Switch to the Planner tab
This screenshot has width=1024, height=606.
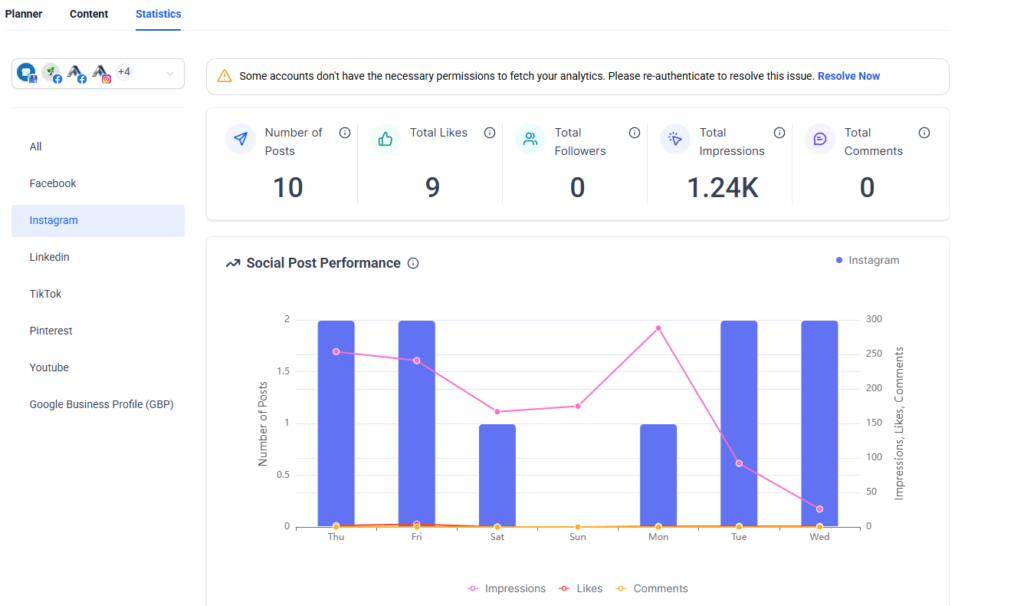coord(24,14)
